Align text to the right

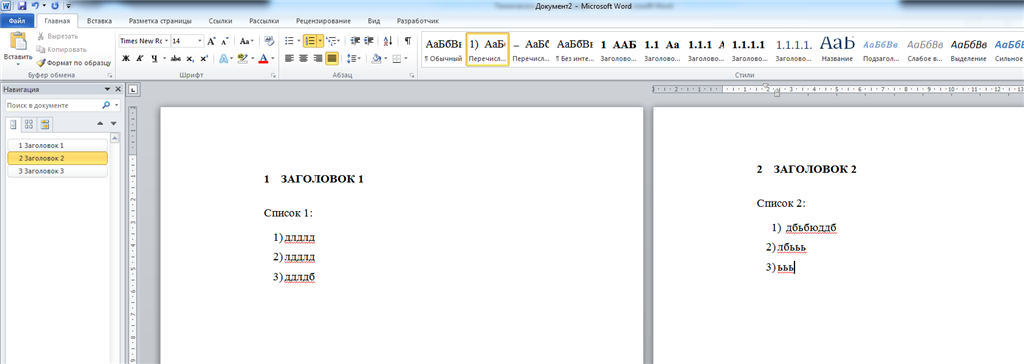(x=318, y=59)
